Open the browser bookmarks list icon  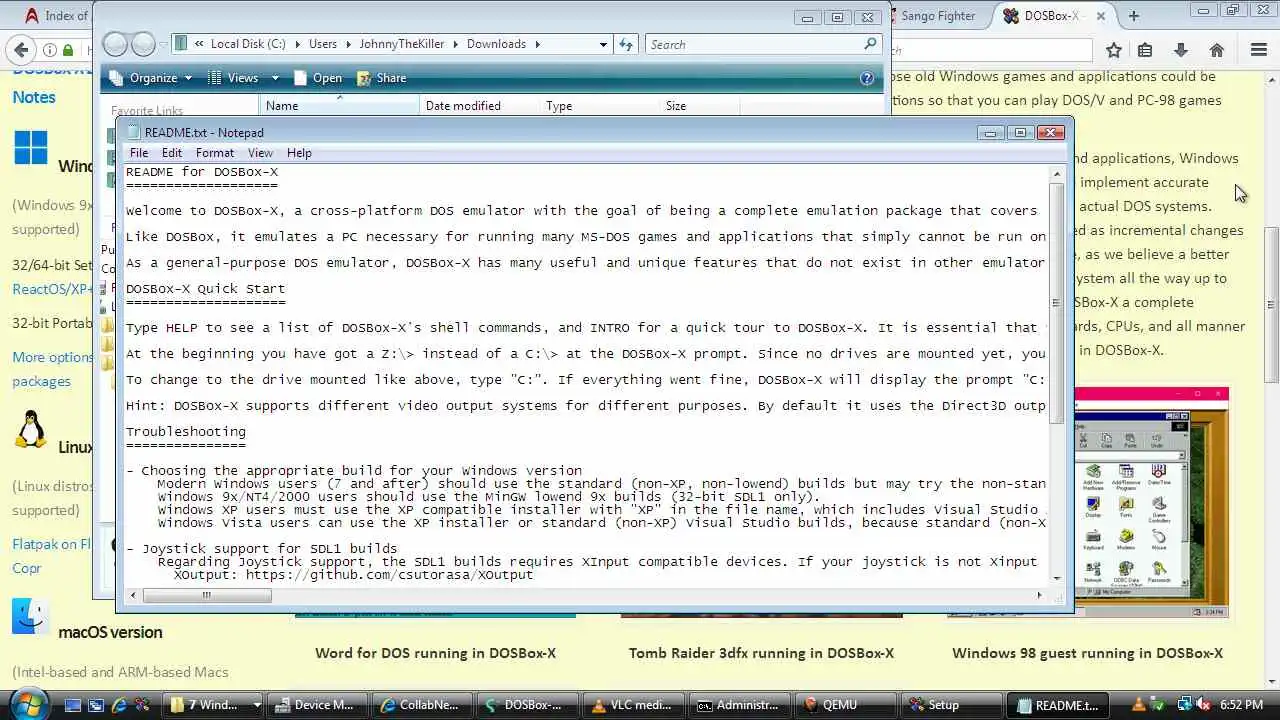(x=1146, y=50)
